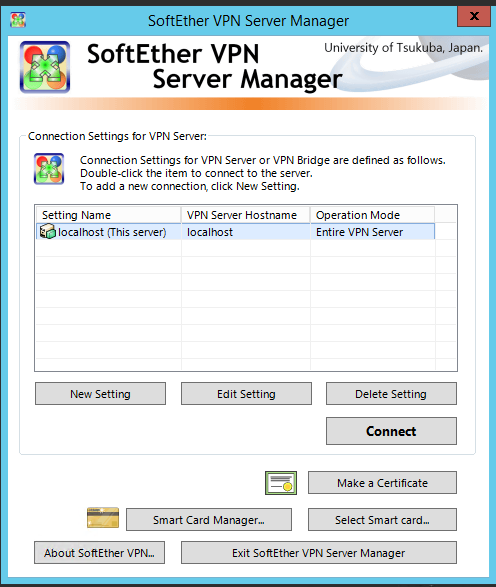Click the Connection Settings section icon
The width and height of the screenshot is (496, 587).
coord(49,169)
